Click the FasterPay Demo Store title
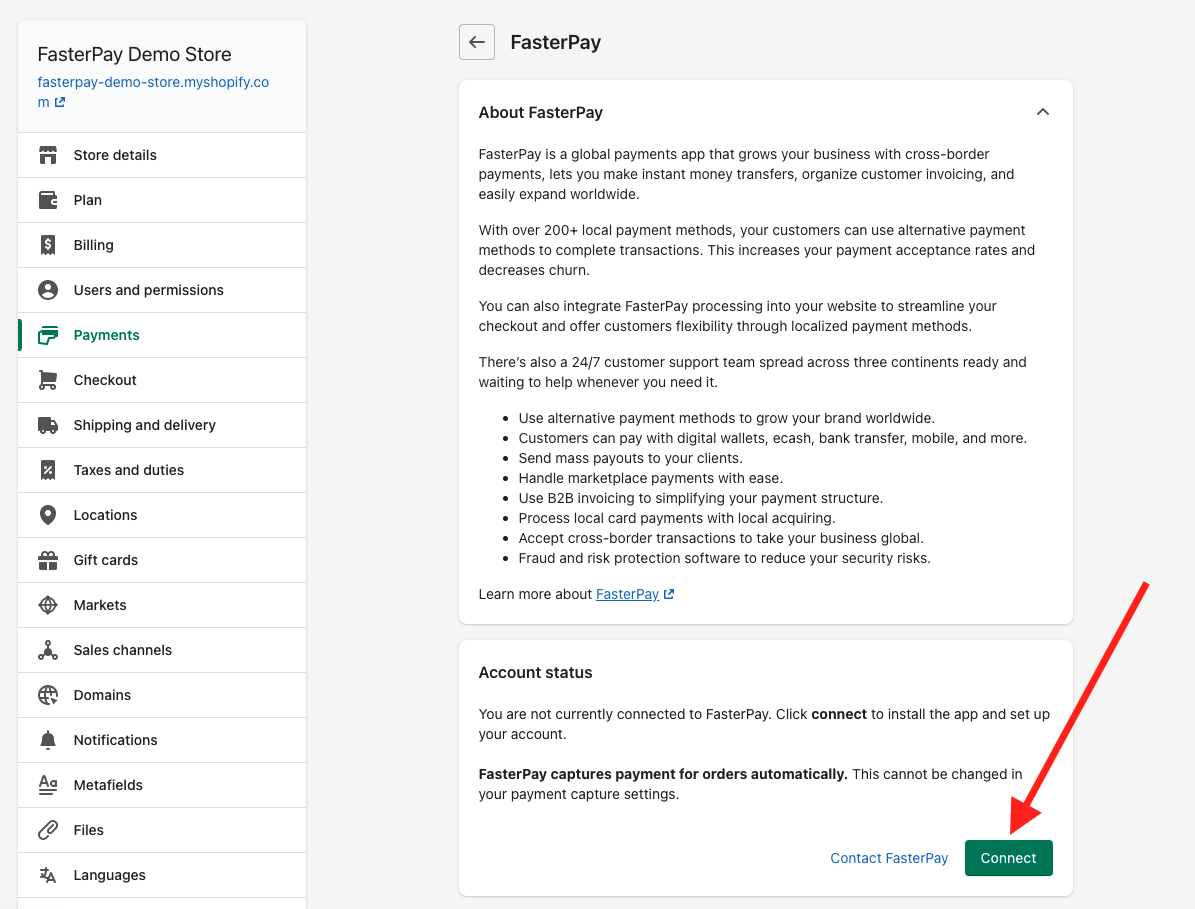Viewport: 1195px width, 909px height. click(x=134, y=54)
